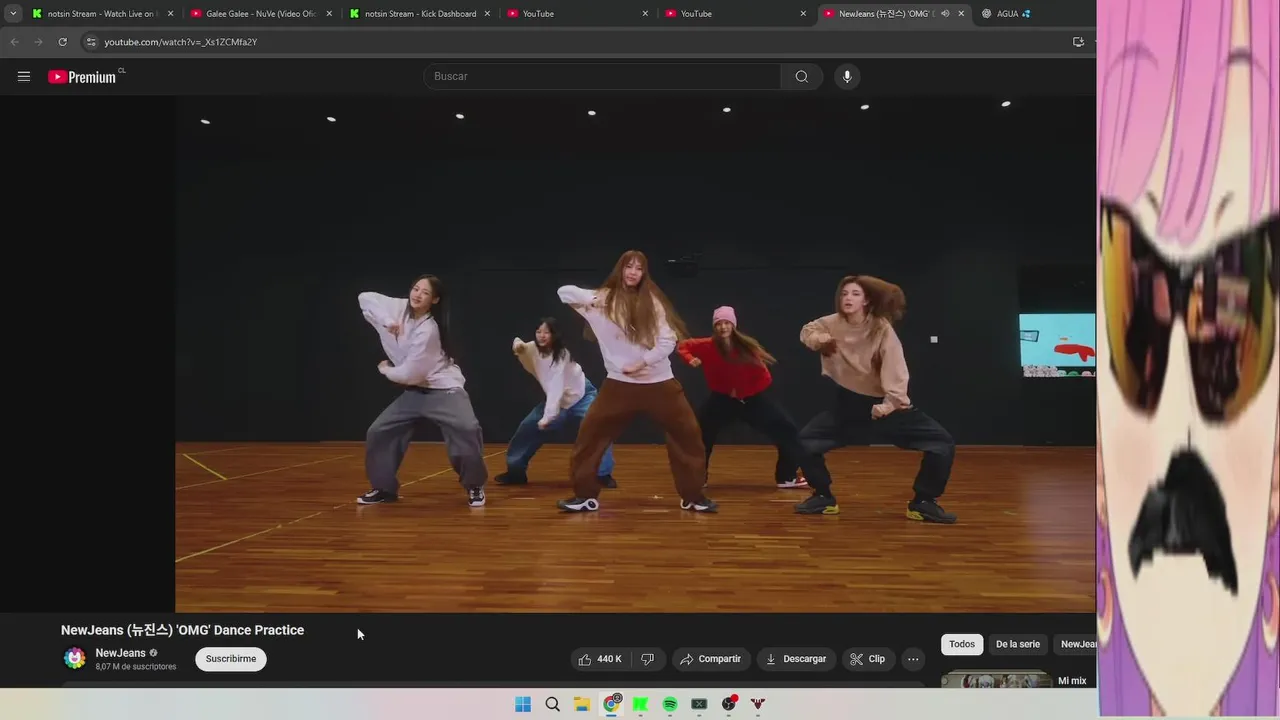Open the NewJeans channel name link

point(120,653)
